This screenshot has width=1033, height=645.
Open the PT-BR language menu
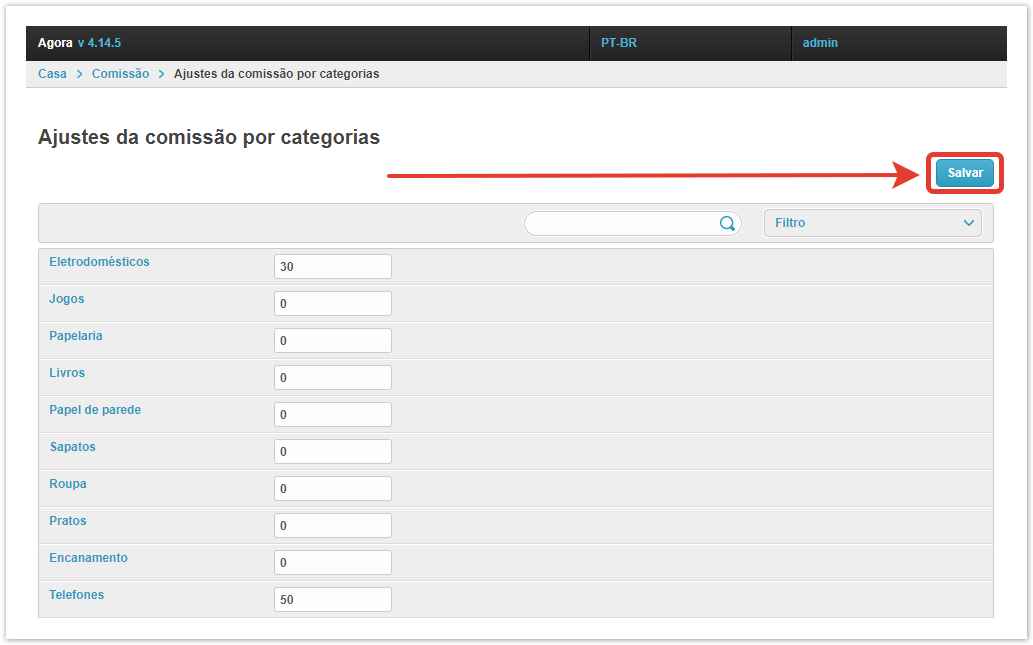619,43
